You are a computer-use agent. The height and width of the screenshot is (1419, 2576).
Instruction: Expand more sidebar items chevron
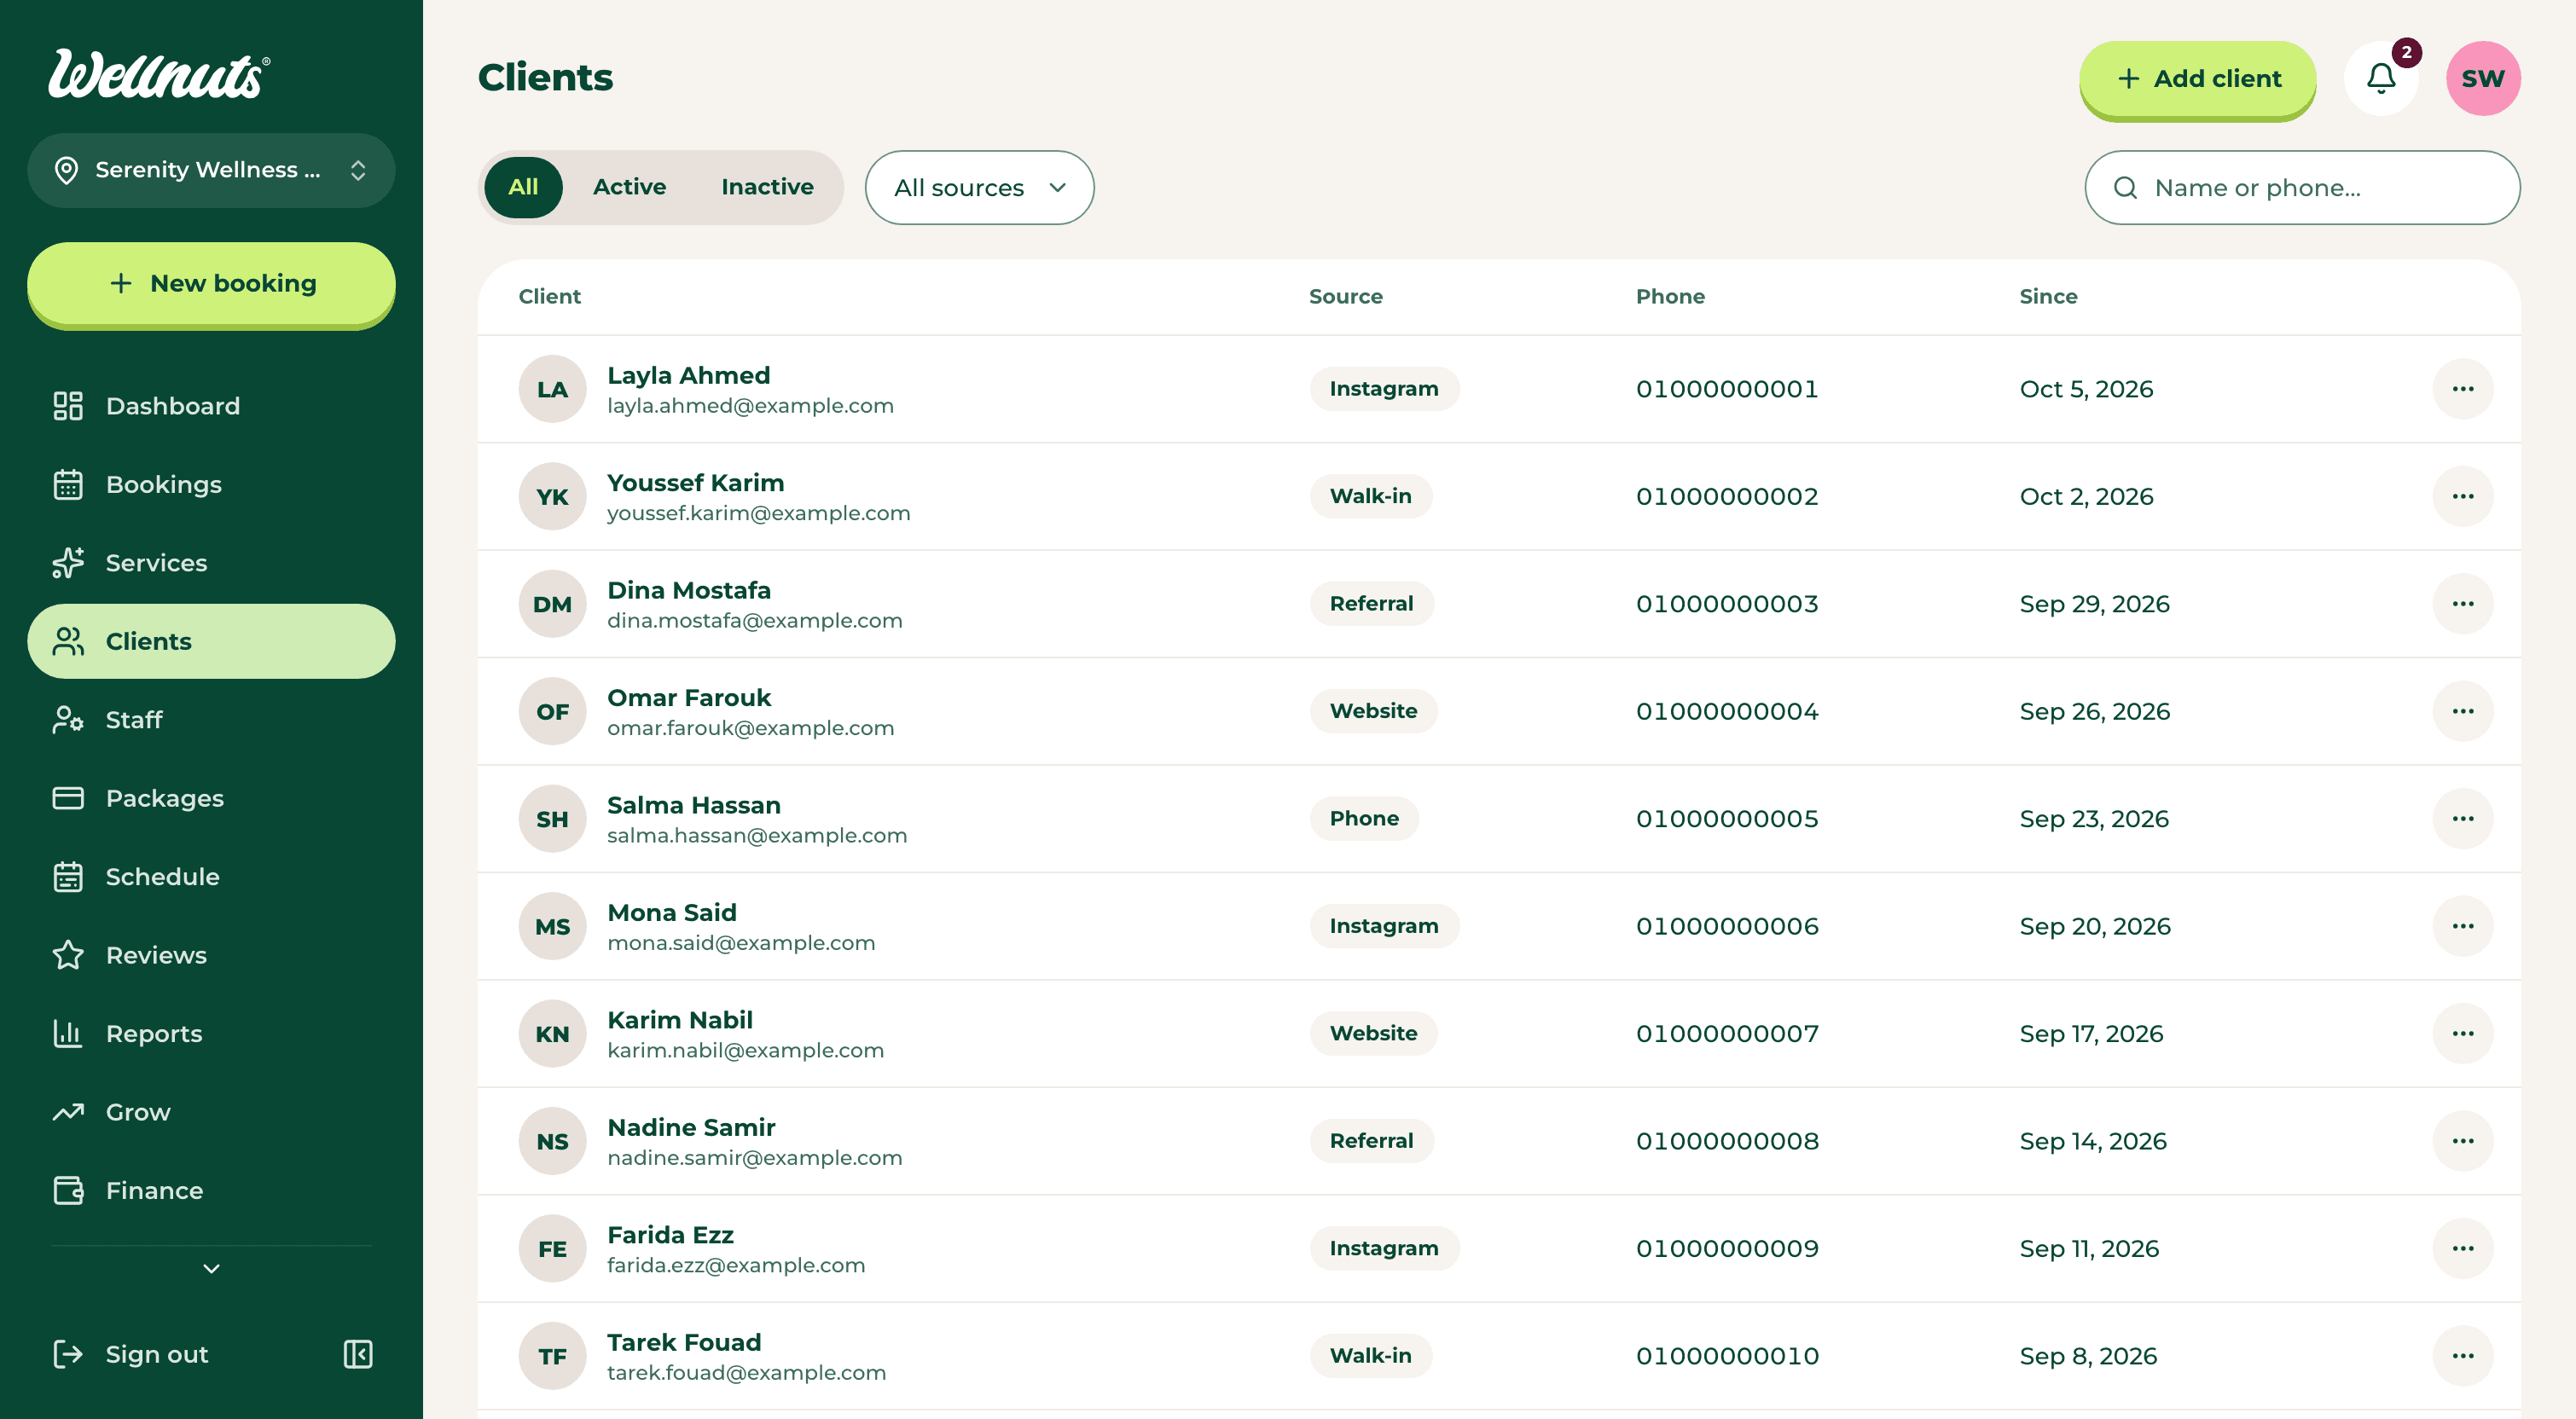point(211,1269)
